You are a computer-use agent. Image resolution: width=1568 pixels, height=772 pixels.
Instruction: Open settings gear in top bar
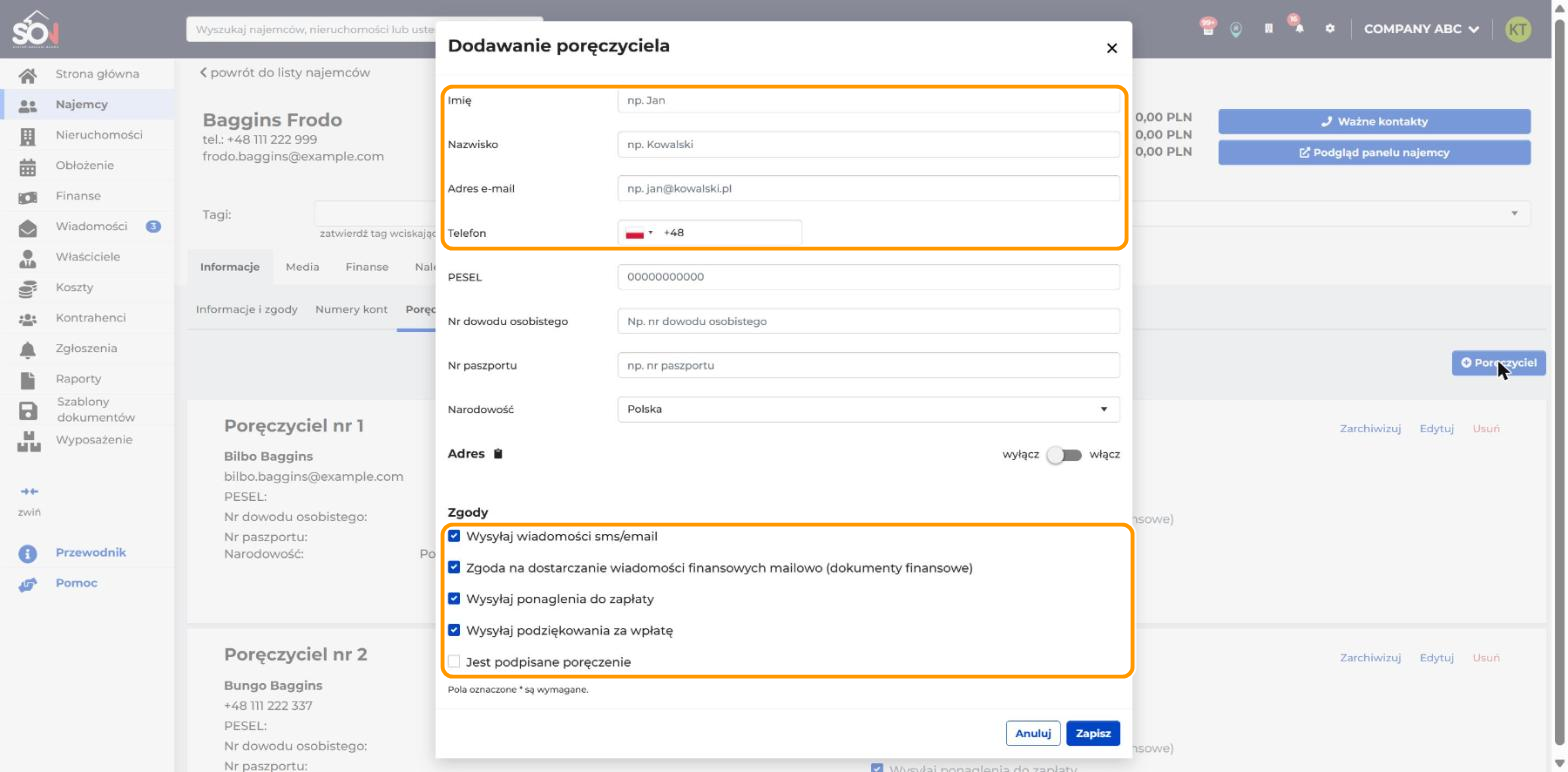[x=1330, y=29]
